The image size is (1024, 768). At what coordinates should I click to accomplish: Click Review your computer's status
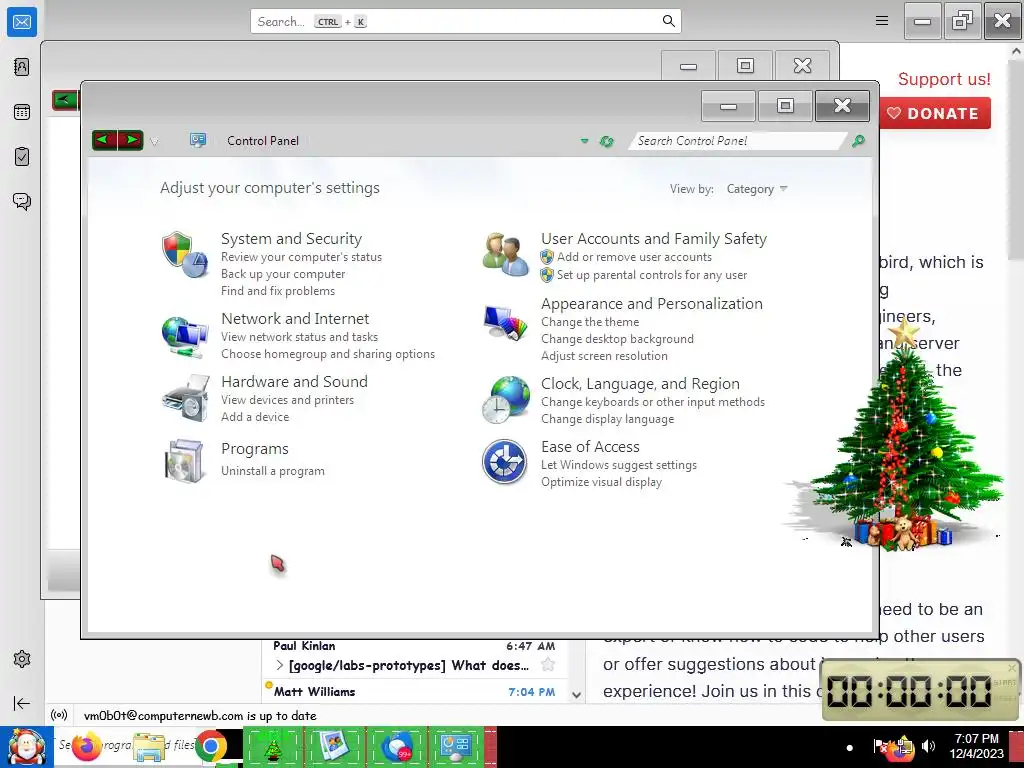301,257
